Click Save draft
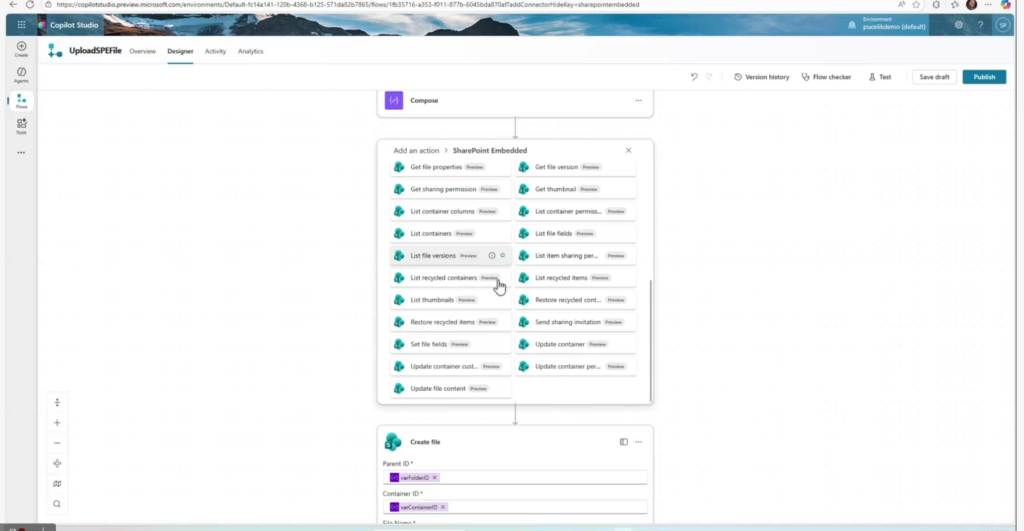This screenshot has height=531, width=1024. [935, 77]
